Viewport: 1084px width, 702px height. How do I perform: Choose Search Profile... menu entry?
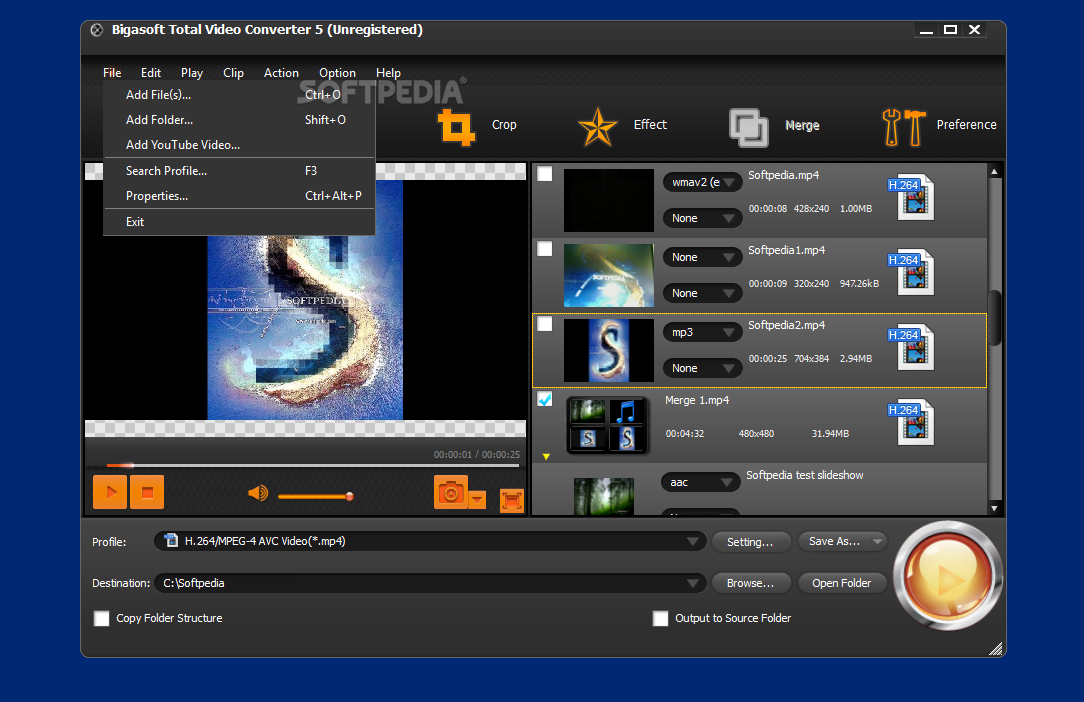coord(239,171)
